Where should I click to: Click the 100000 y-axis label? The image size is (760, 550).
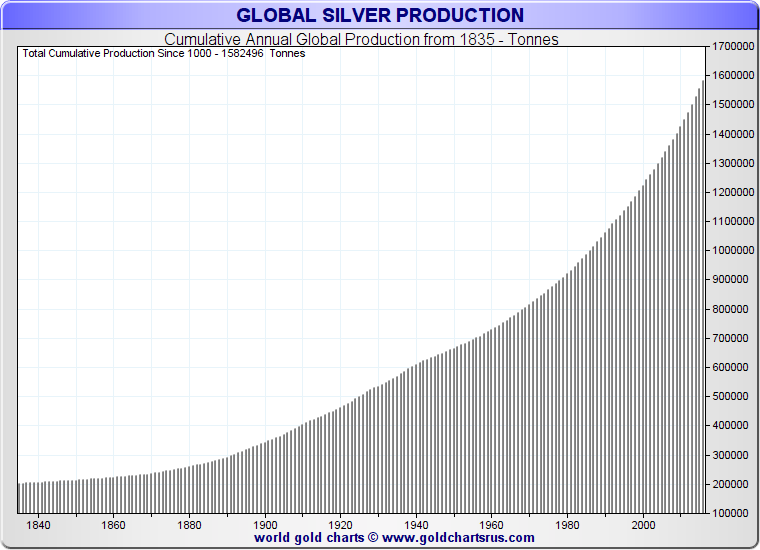point(730,513)
